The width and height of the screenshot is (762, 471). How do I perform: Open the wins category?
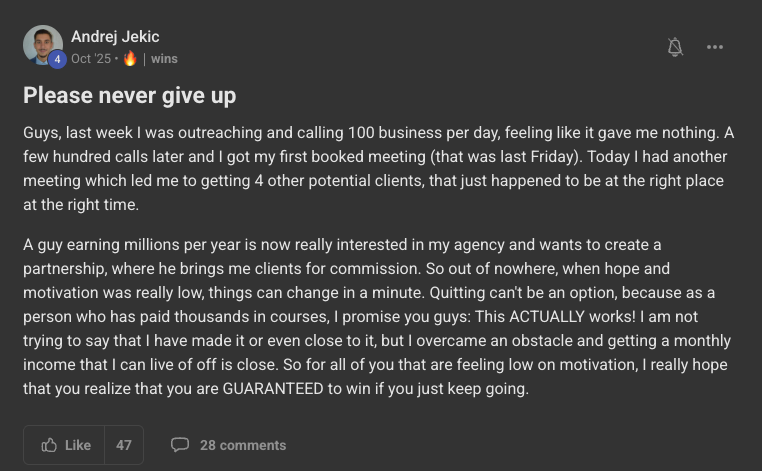coord(164,59)
